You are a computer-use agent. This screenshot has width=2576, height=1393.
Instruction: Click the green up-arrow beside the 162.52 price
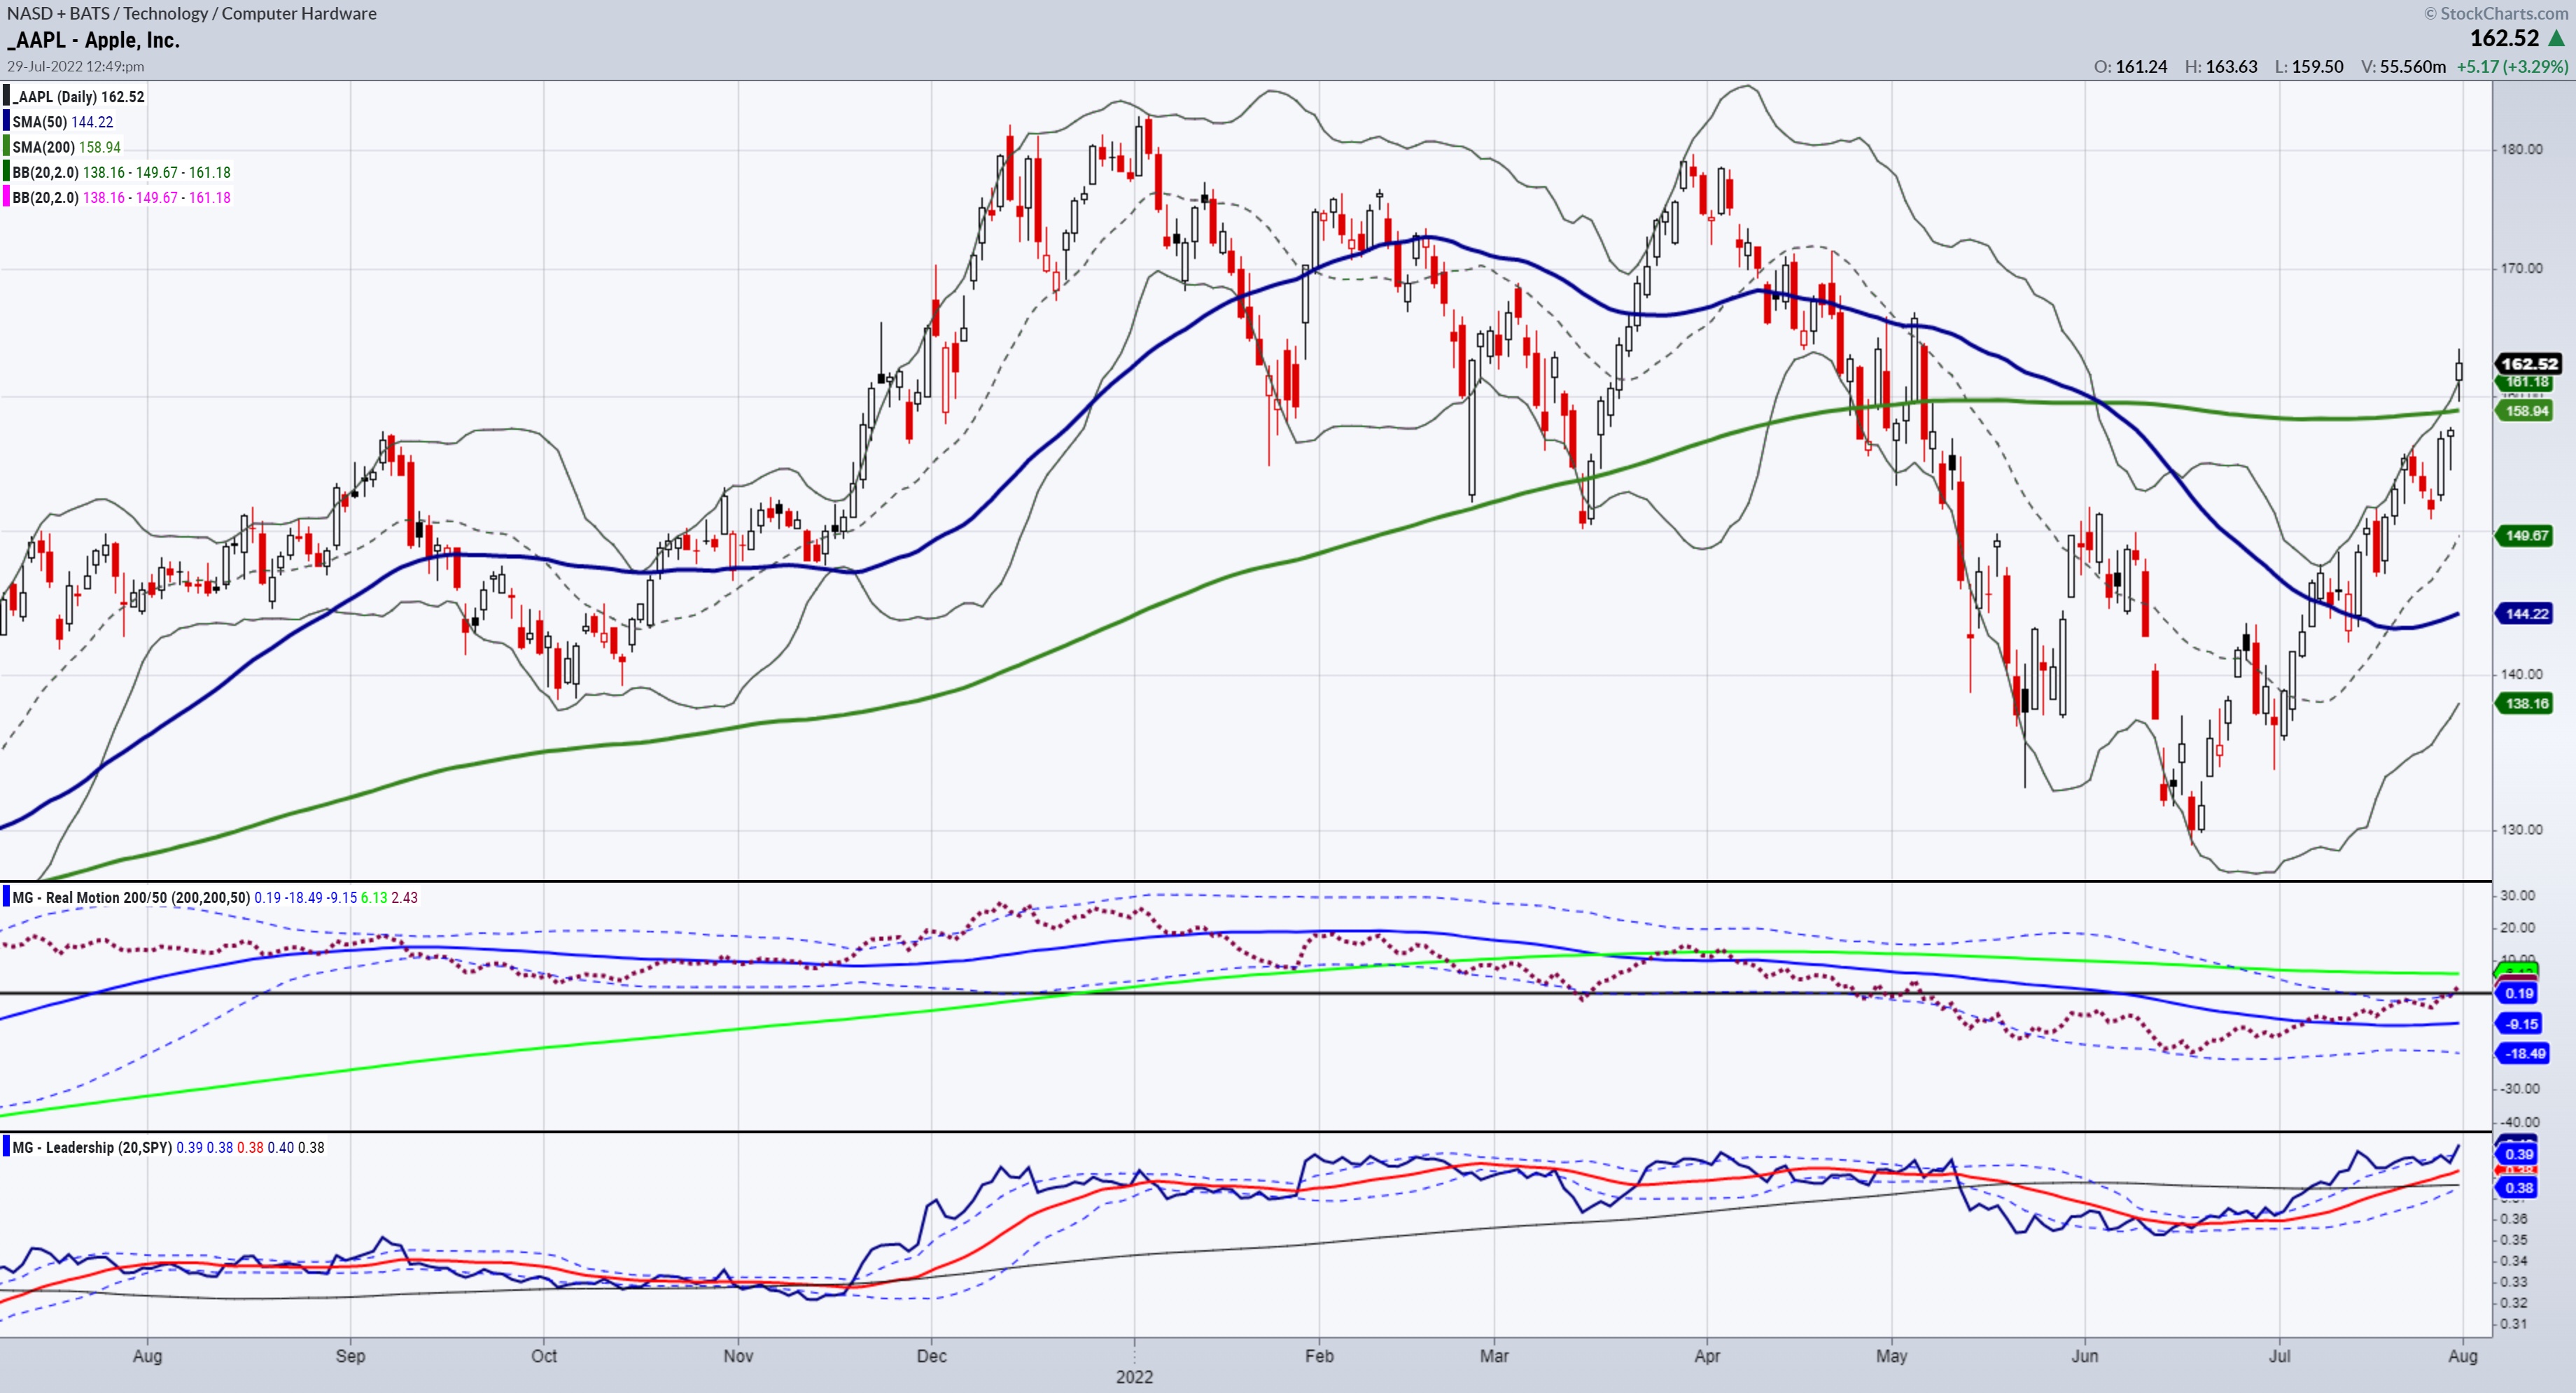2557,38
